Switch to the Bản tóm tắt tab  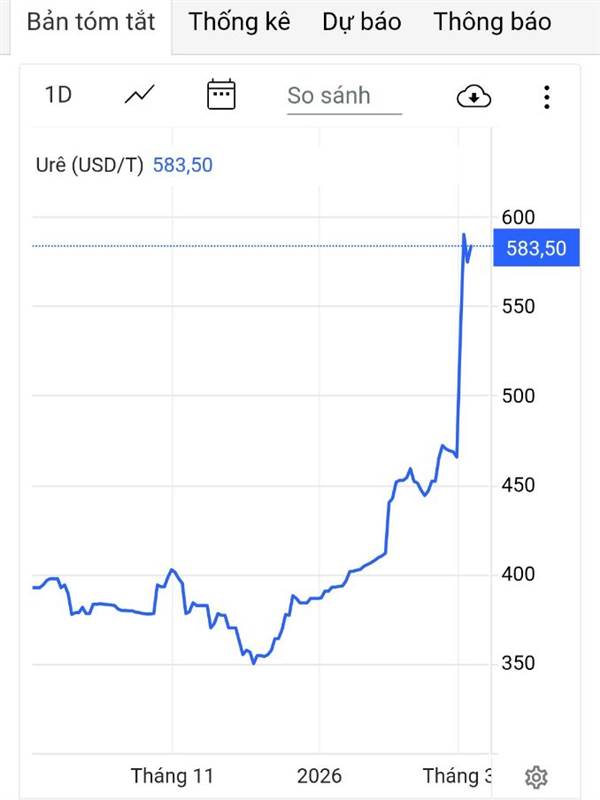tap(91, 22)
